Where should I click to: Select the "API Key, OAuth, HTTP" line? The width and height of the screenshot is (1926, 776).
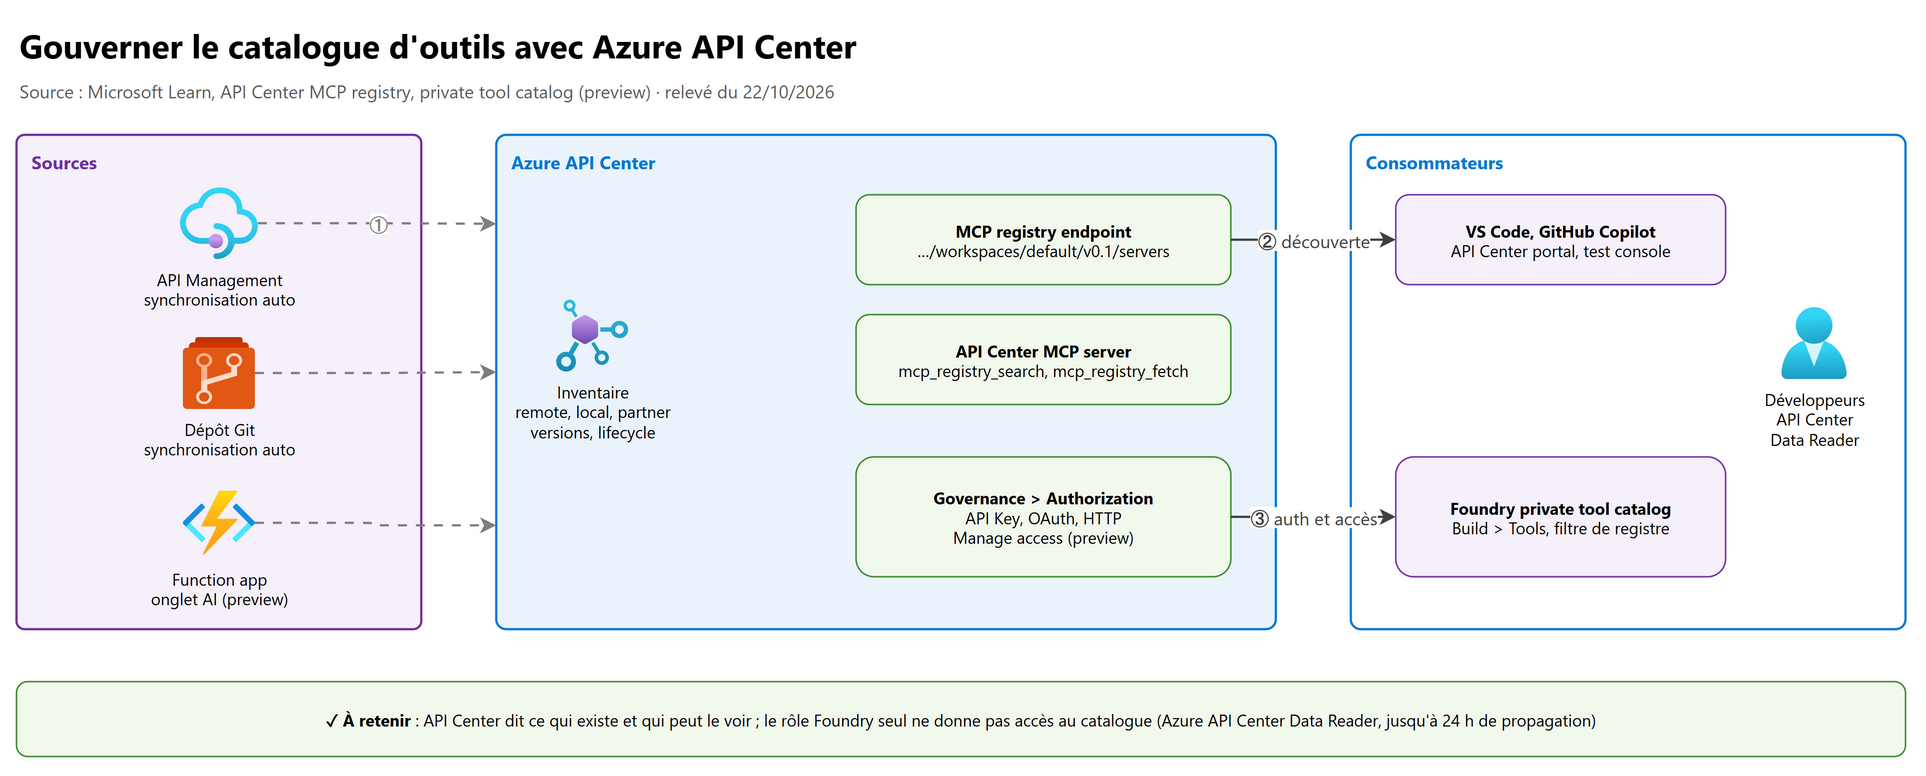click(x=1043, y=519)
